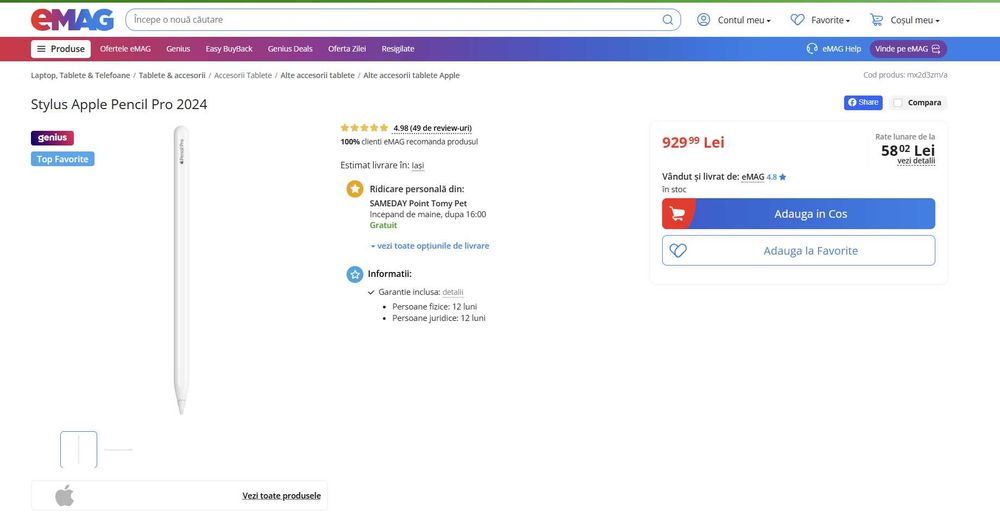The width and height of the screenshot is (1000, 524).
Task: Click the user account icon
Action: pyautogui.click(x=703, y=20)
